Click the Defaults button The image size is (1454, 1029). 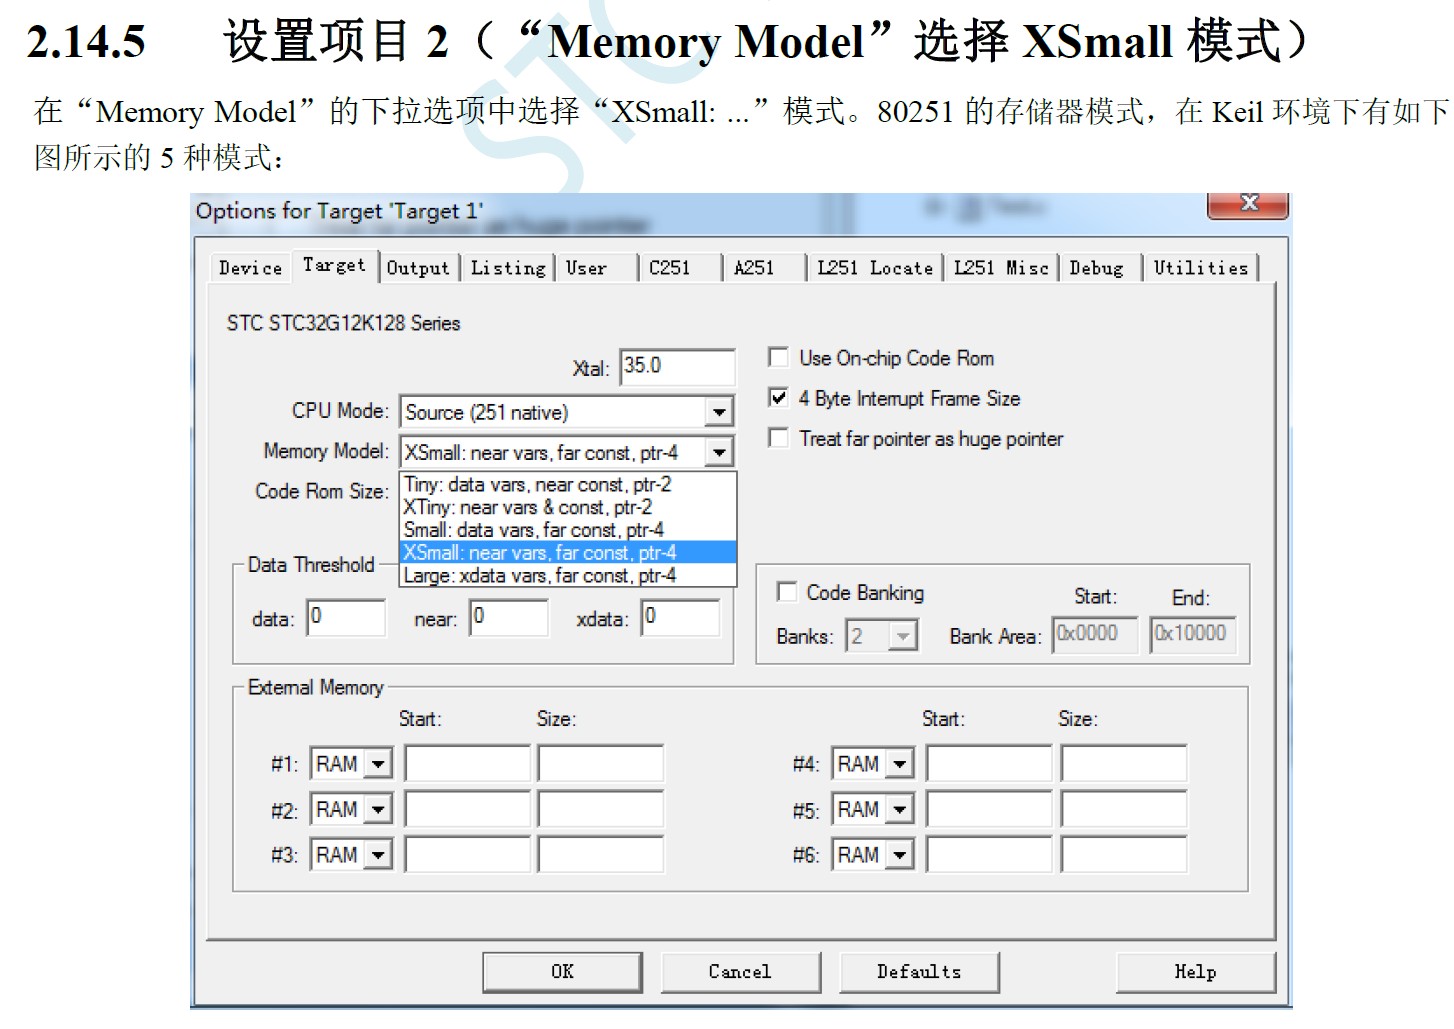coord(919,971)
